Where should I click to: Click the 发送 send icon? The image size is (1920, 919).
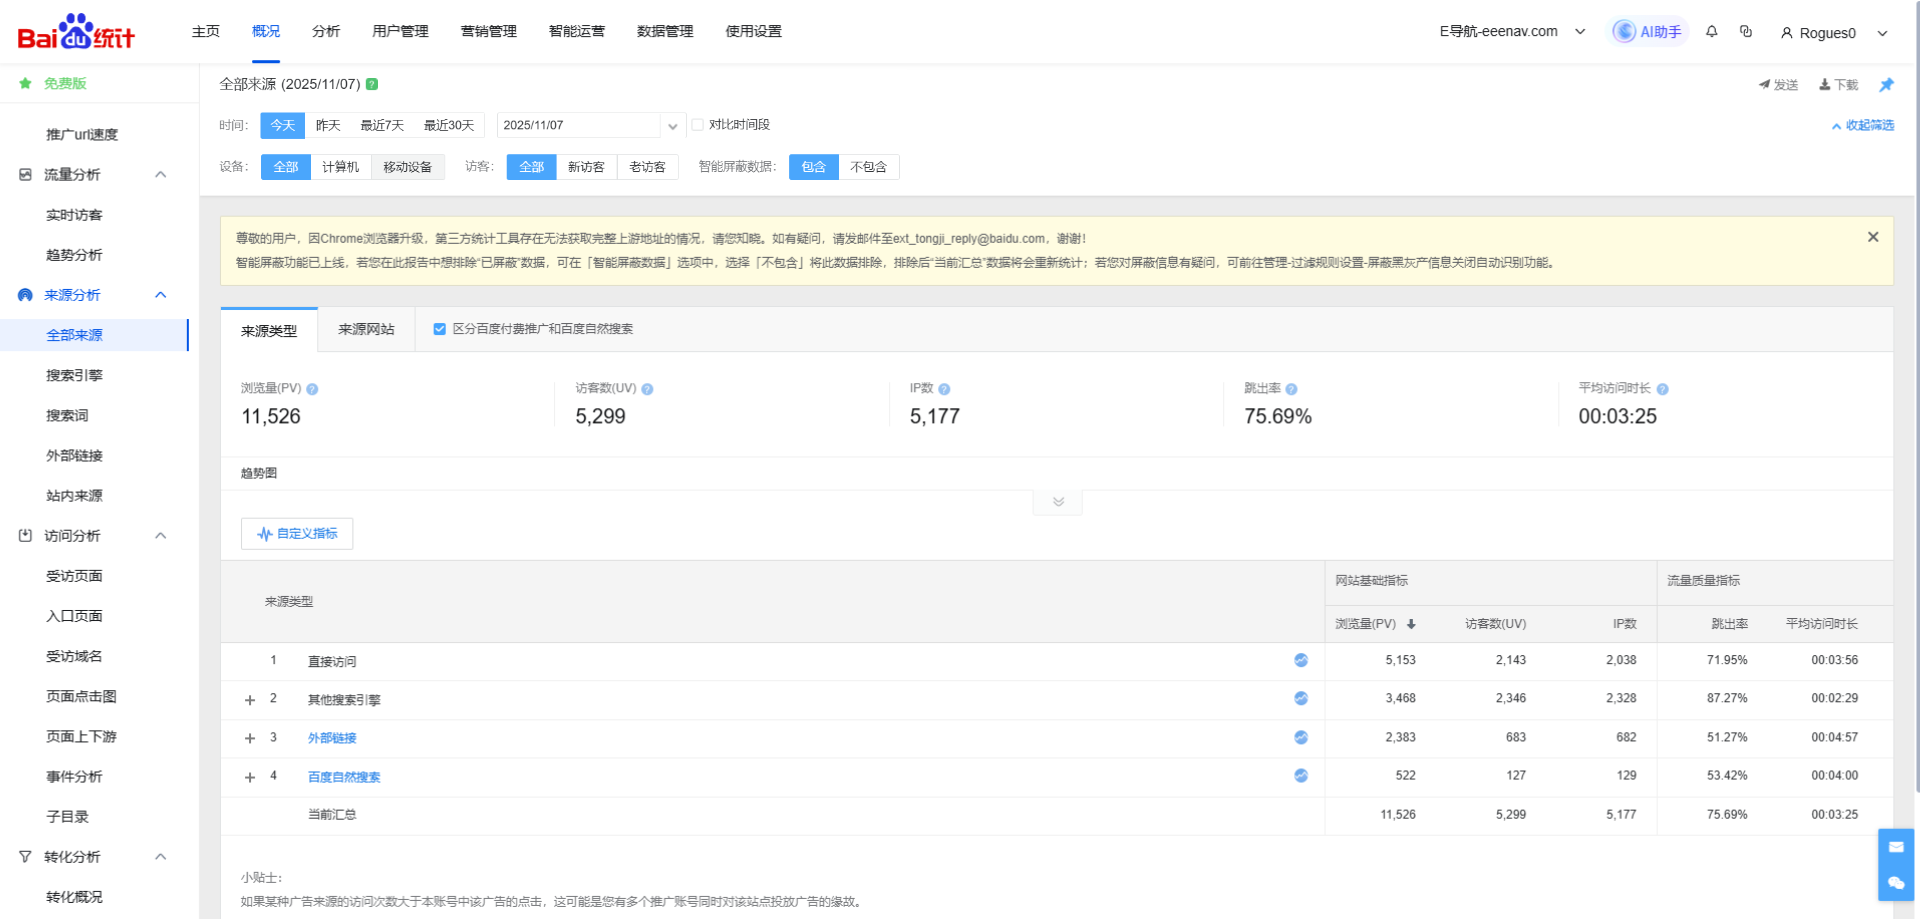[x=1765, y=85]
